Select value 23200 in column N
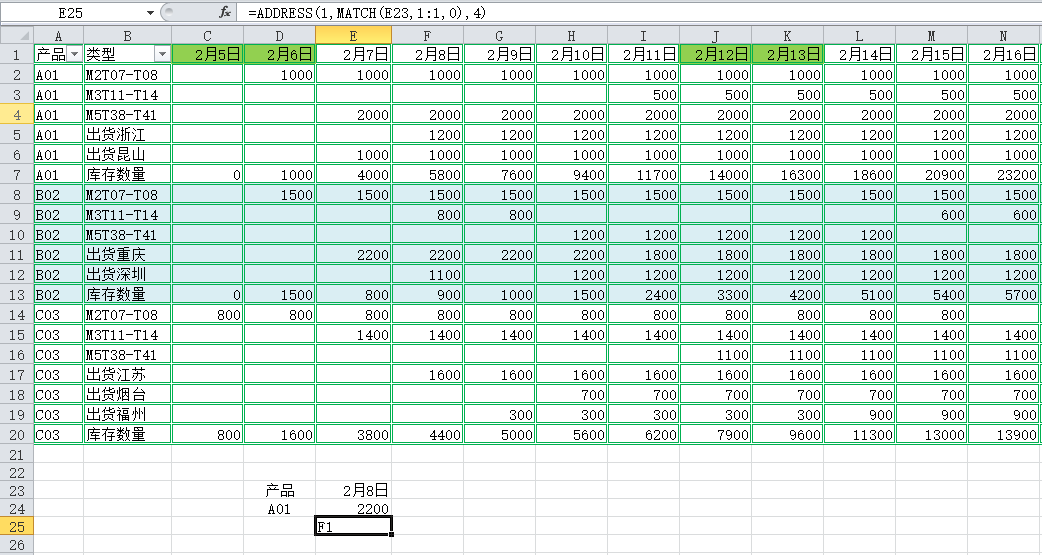The width and height of the screenshot is (1042, 555). (x=1003, y=175)
